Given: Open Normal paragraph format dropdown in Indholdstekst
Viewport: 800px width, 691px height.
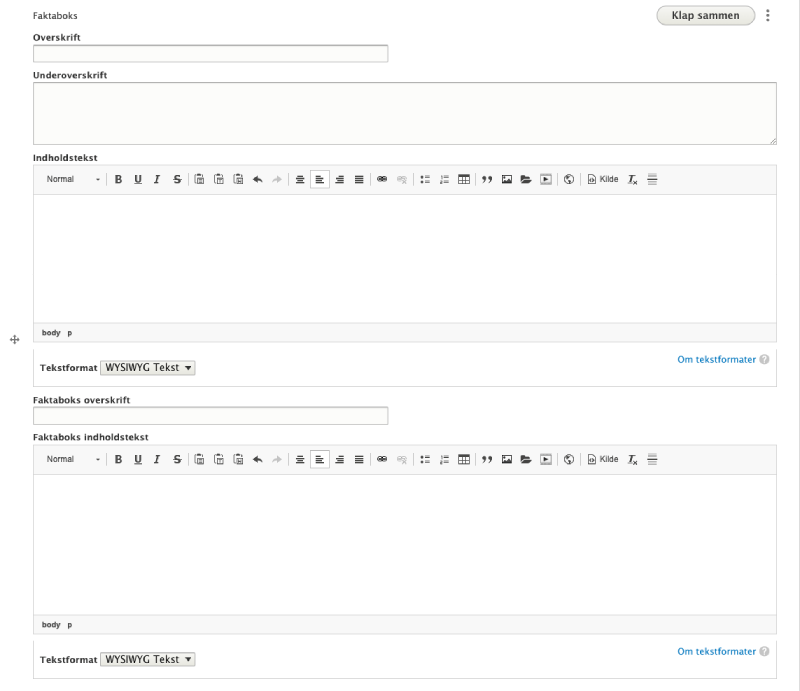Looking at the screenshot, I should pyautogui.click(x=73, y=180).
